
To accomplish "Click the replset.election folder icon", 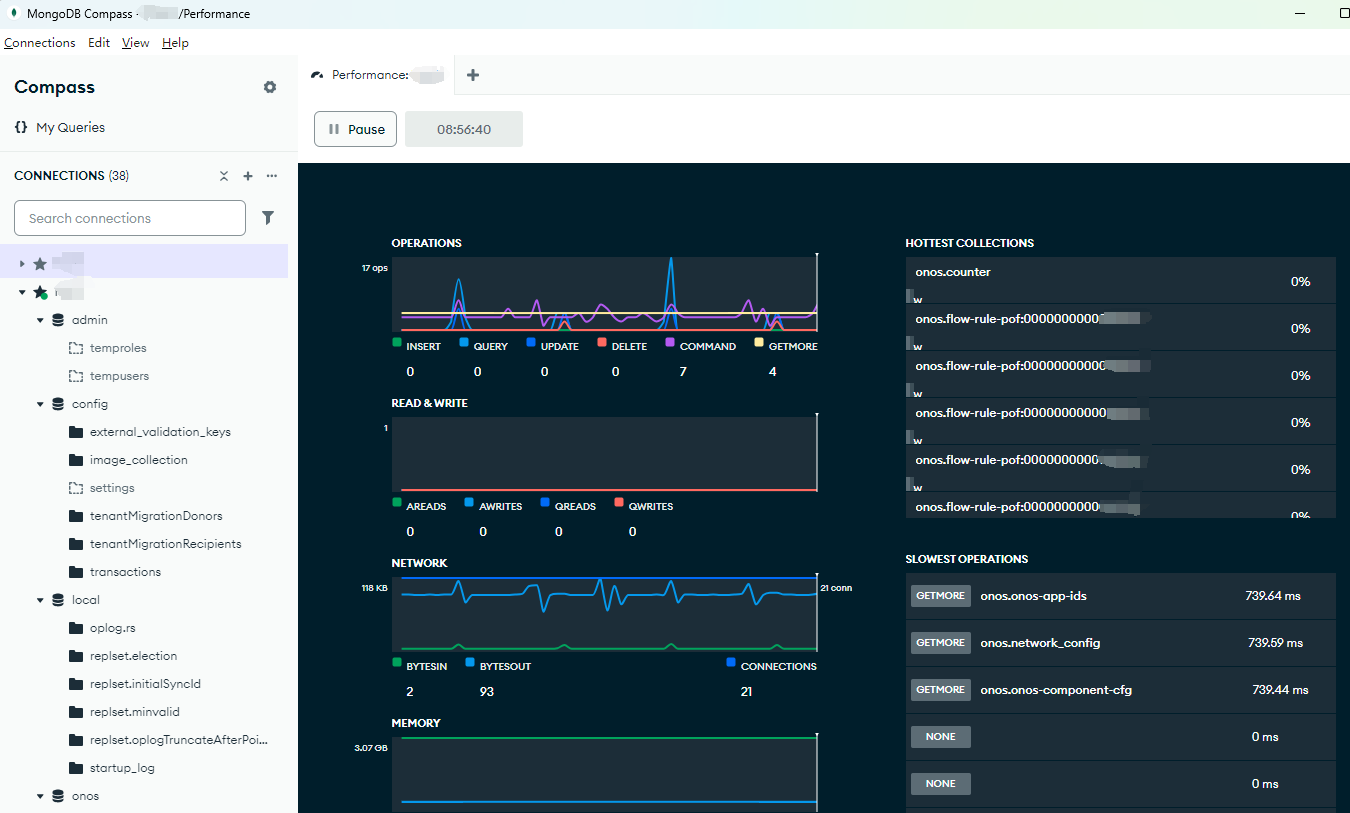I will [76, 656].
